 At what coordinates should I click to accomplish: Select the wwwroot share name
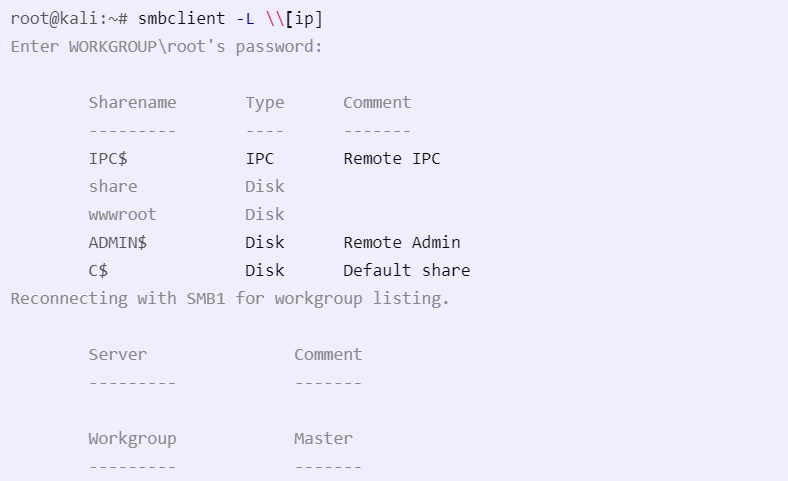122,215
